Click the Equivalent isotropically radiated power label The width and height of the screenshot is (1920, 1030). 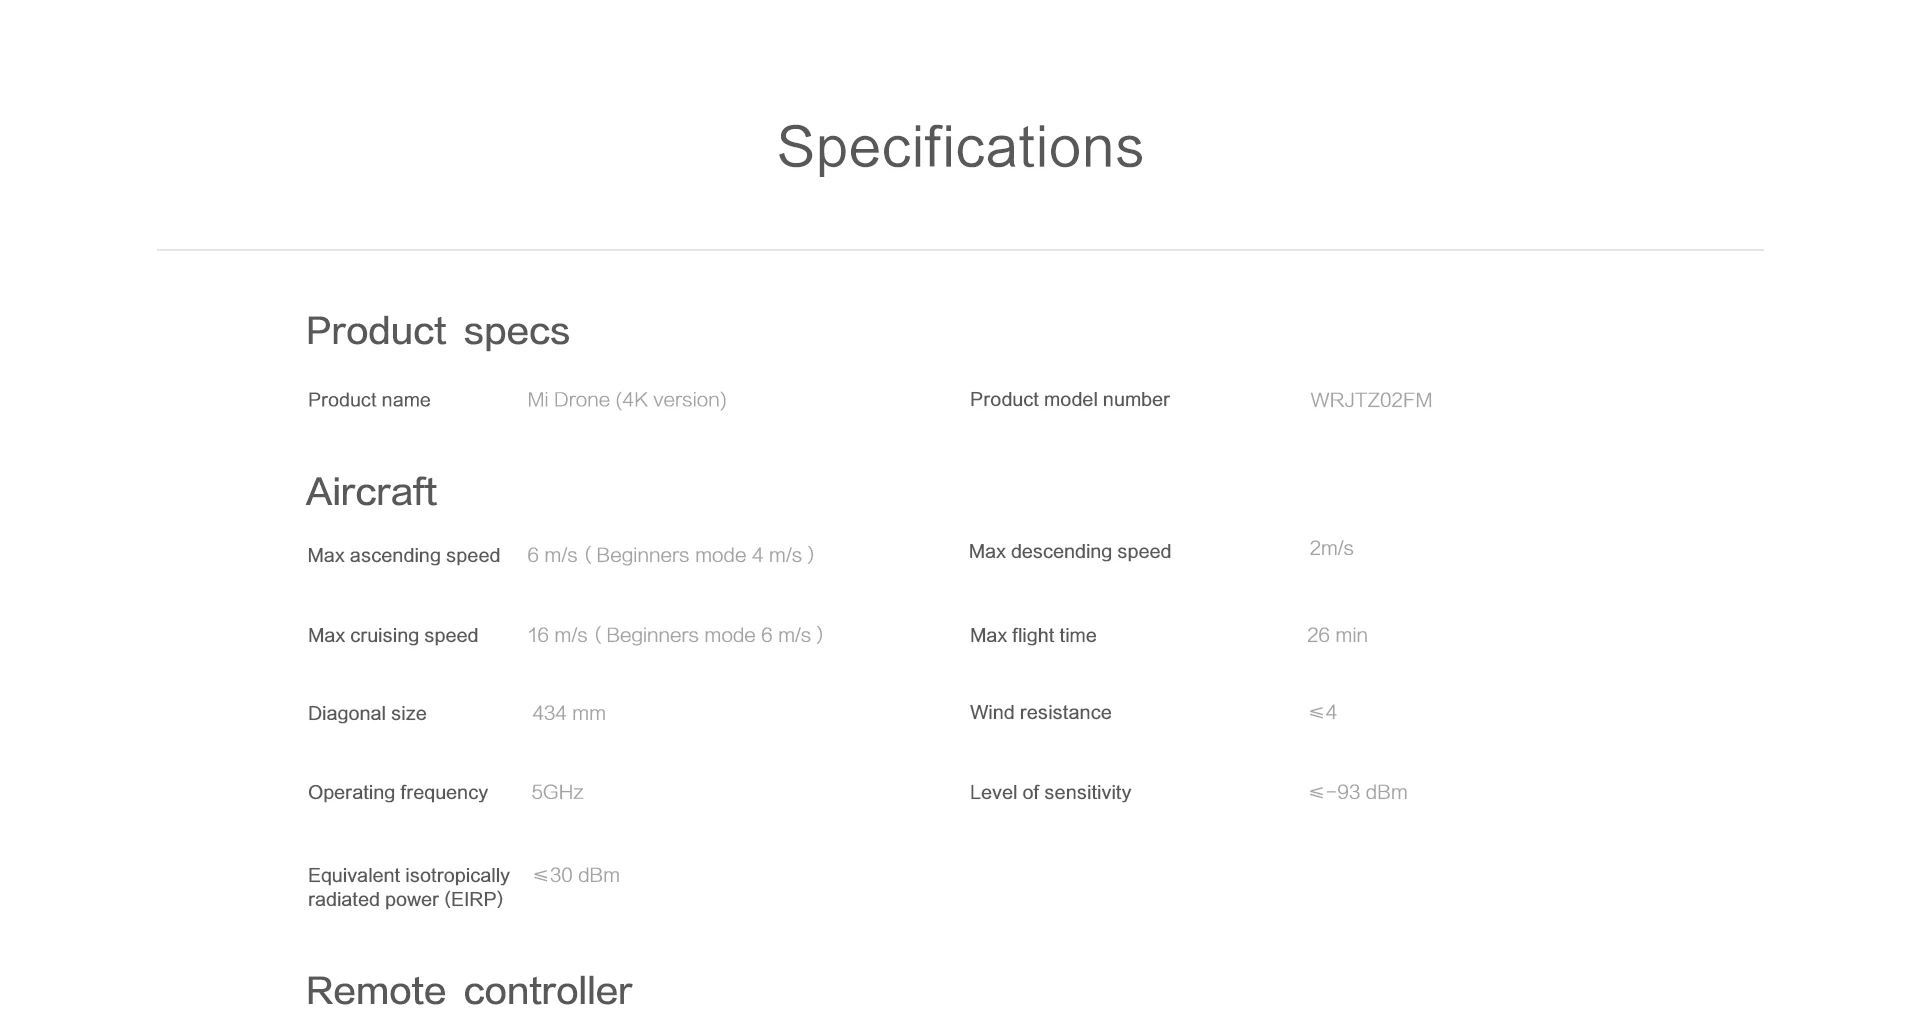(408, 888)
